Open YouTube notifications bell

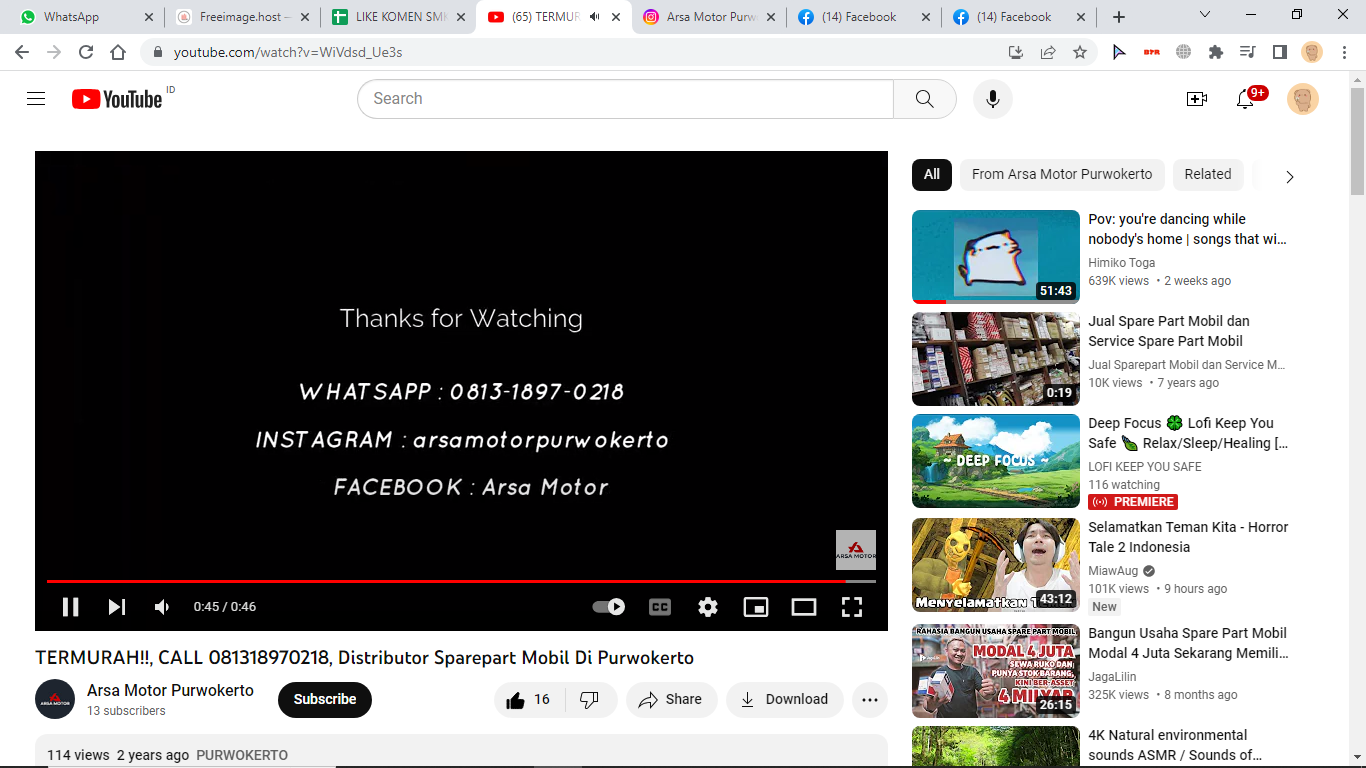point(1245,99)
